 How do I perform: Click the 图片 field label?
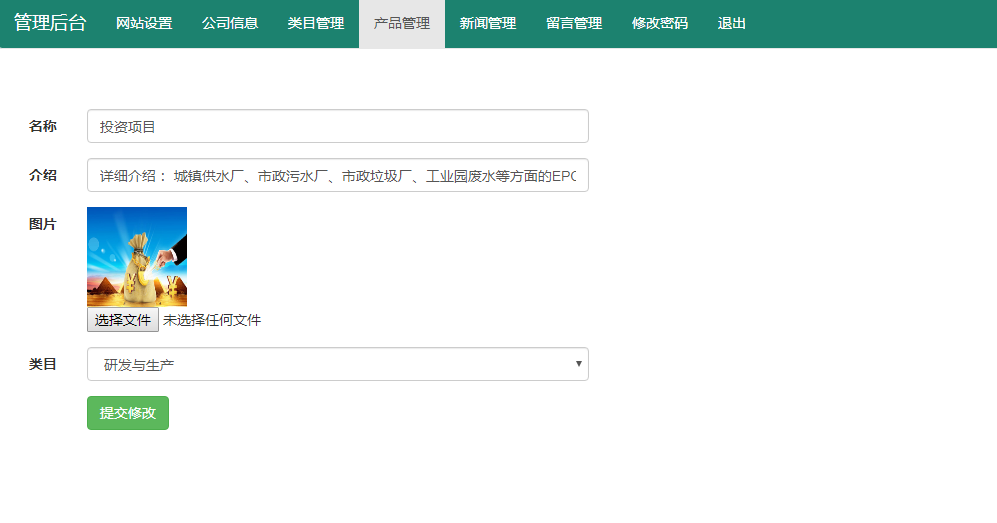[43, 224]
